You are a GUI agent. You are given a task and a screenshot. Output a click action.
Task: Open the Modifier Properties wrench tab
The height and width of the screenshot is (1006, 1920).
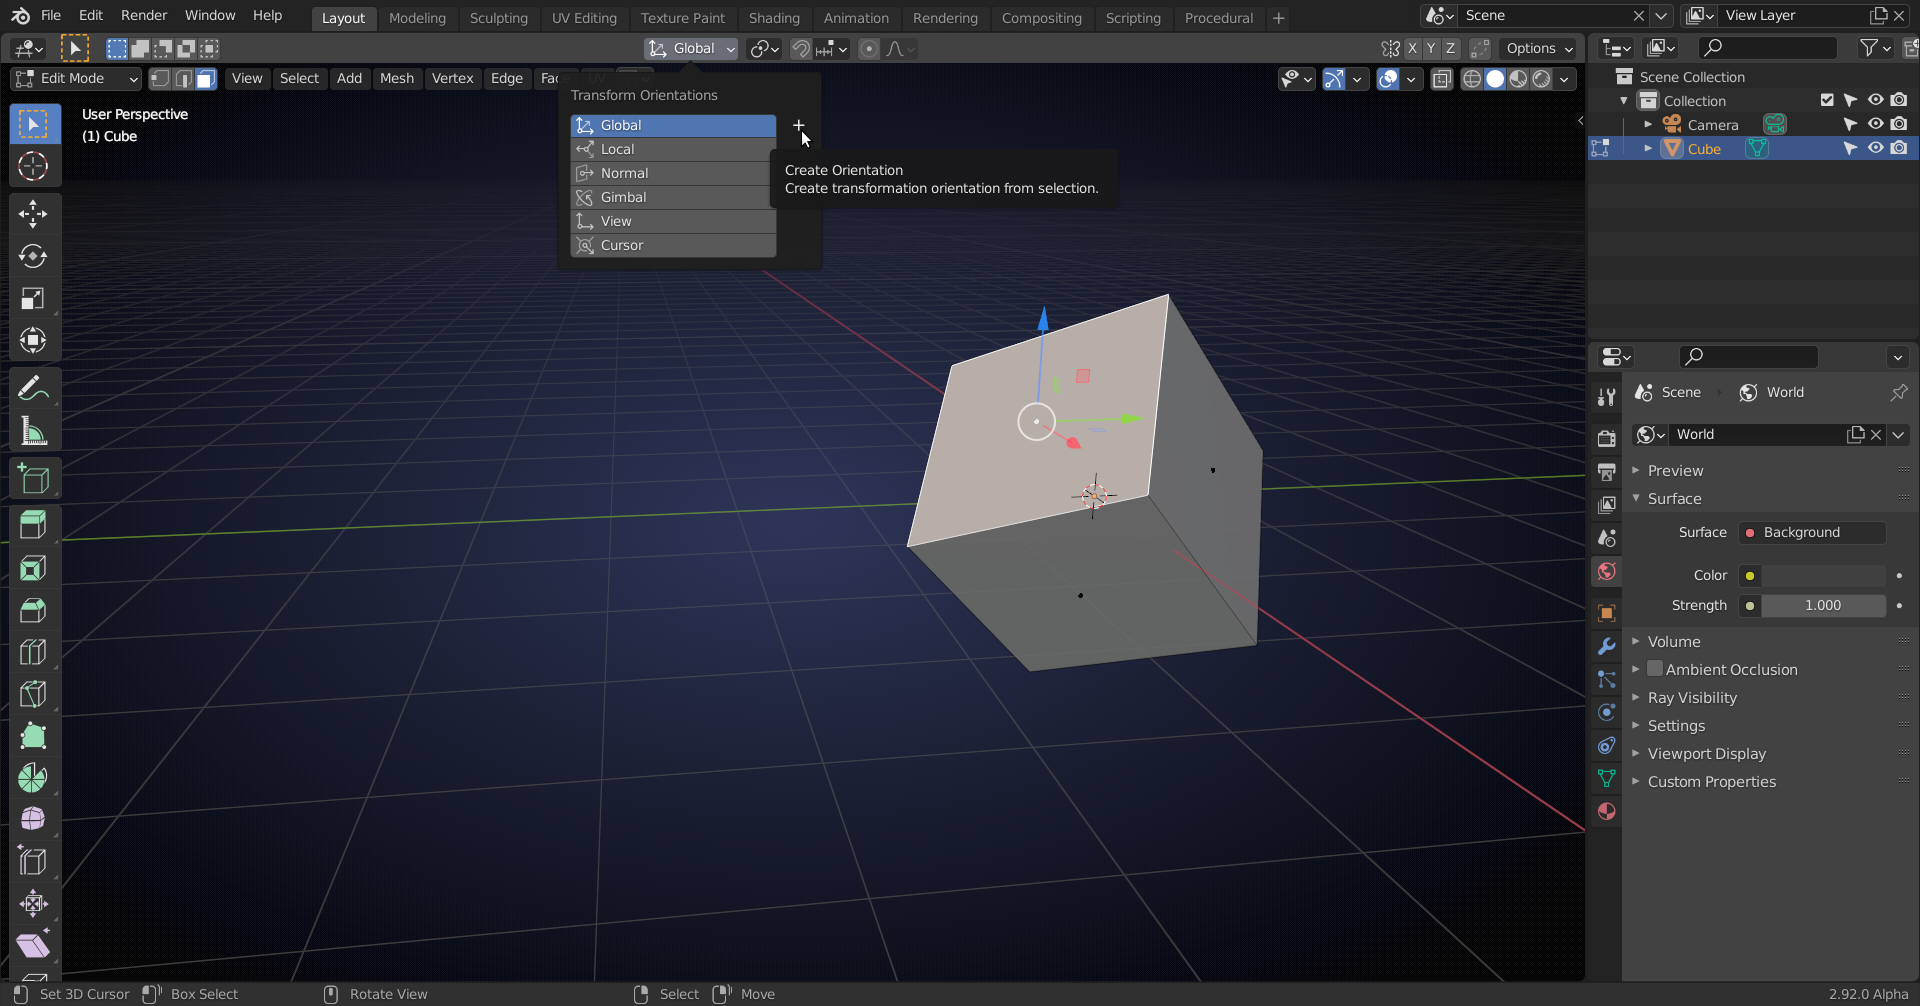[x=1607, y=645]
